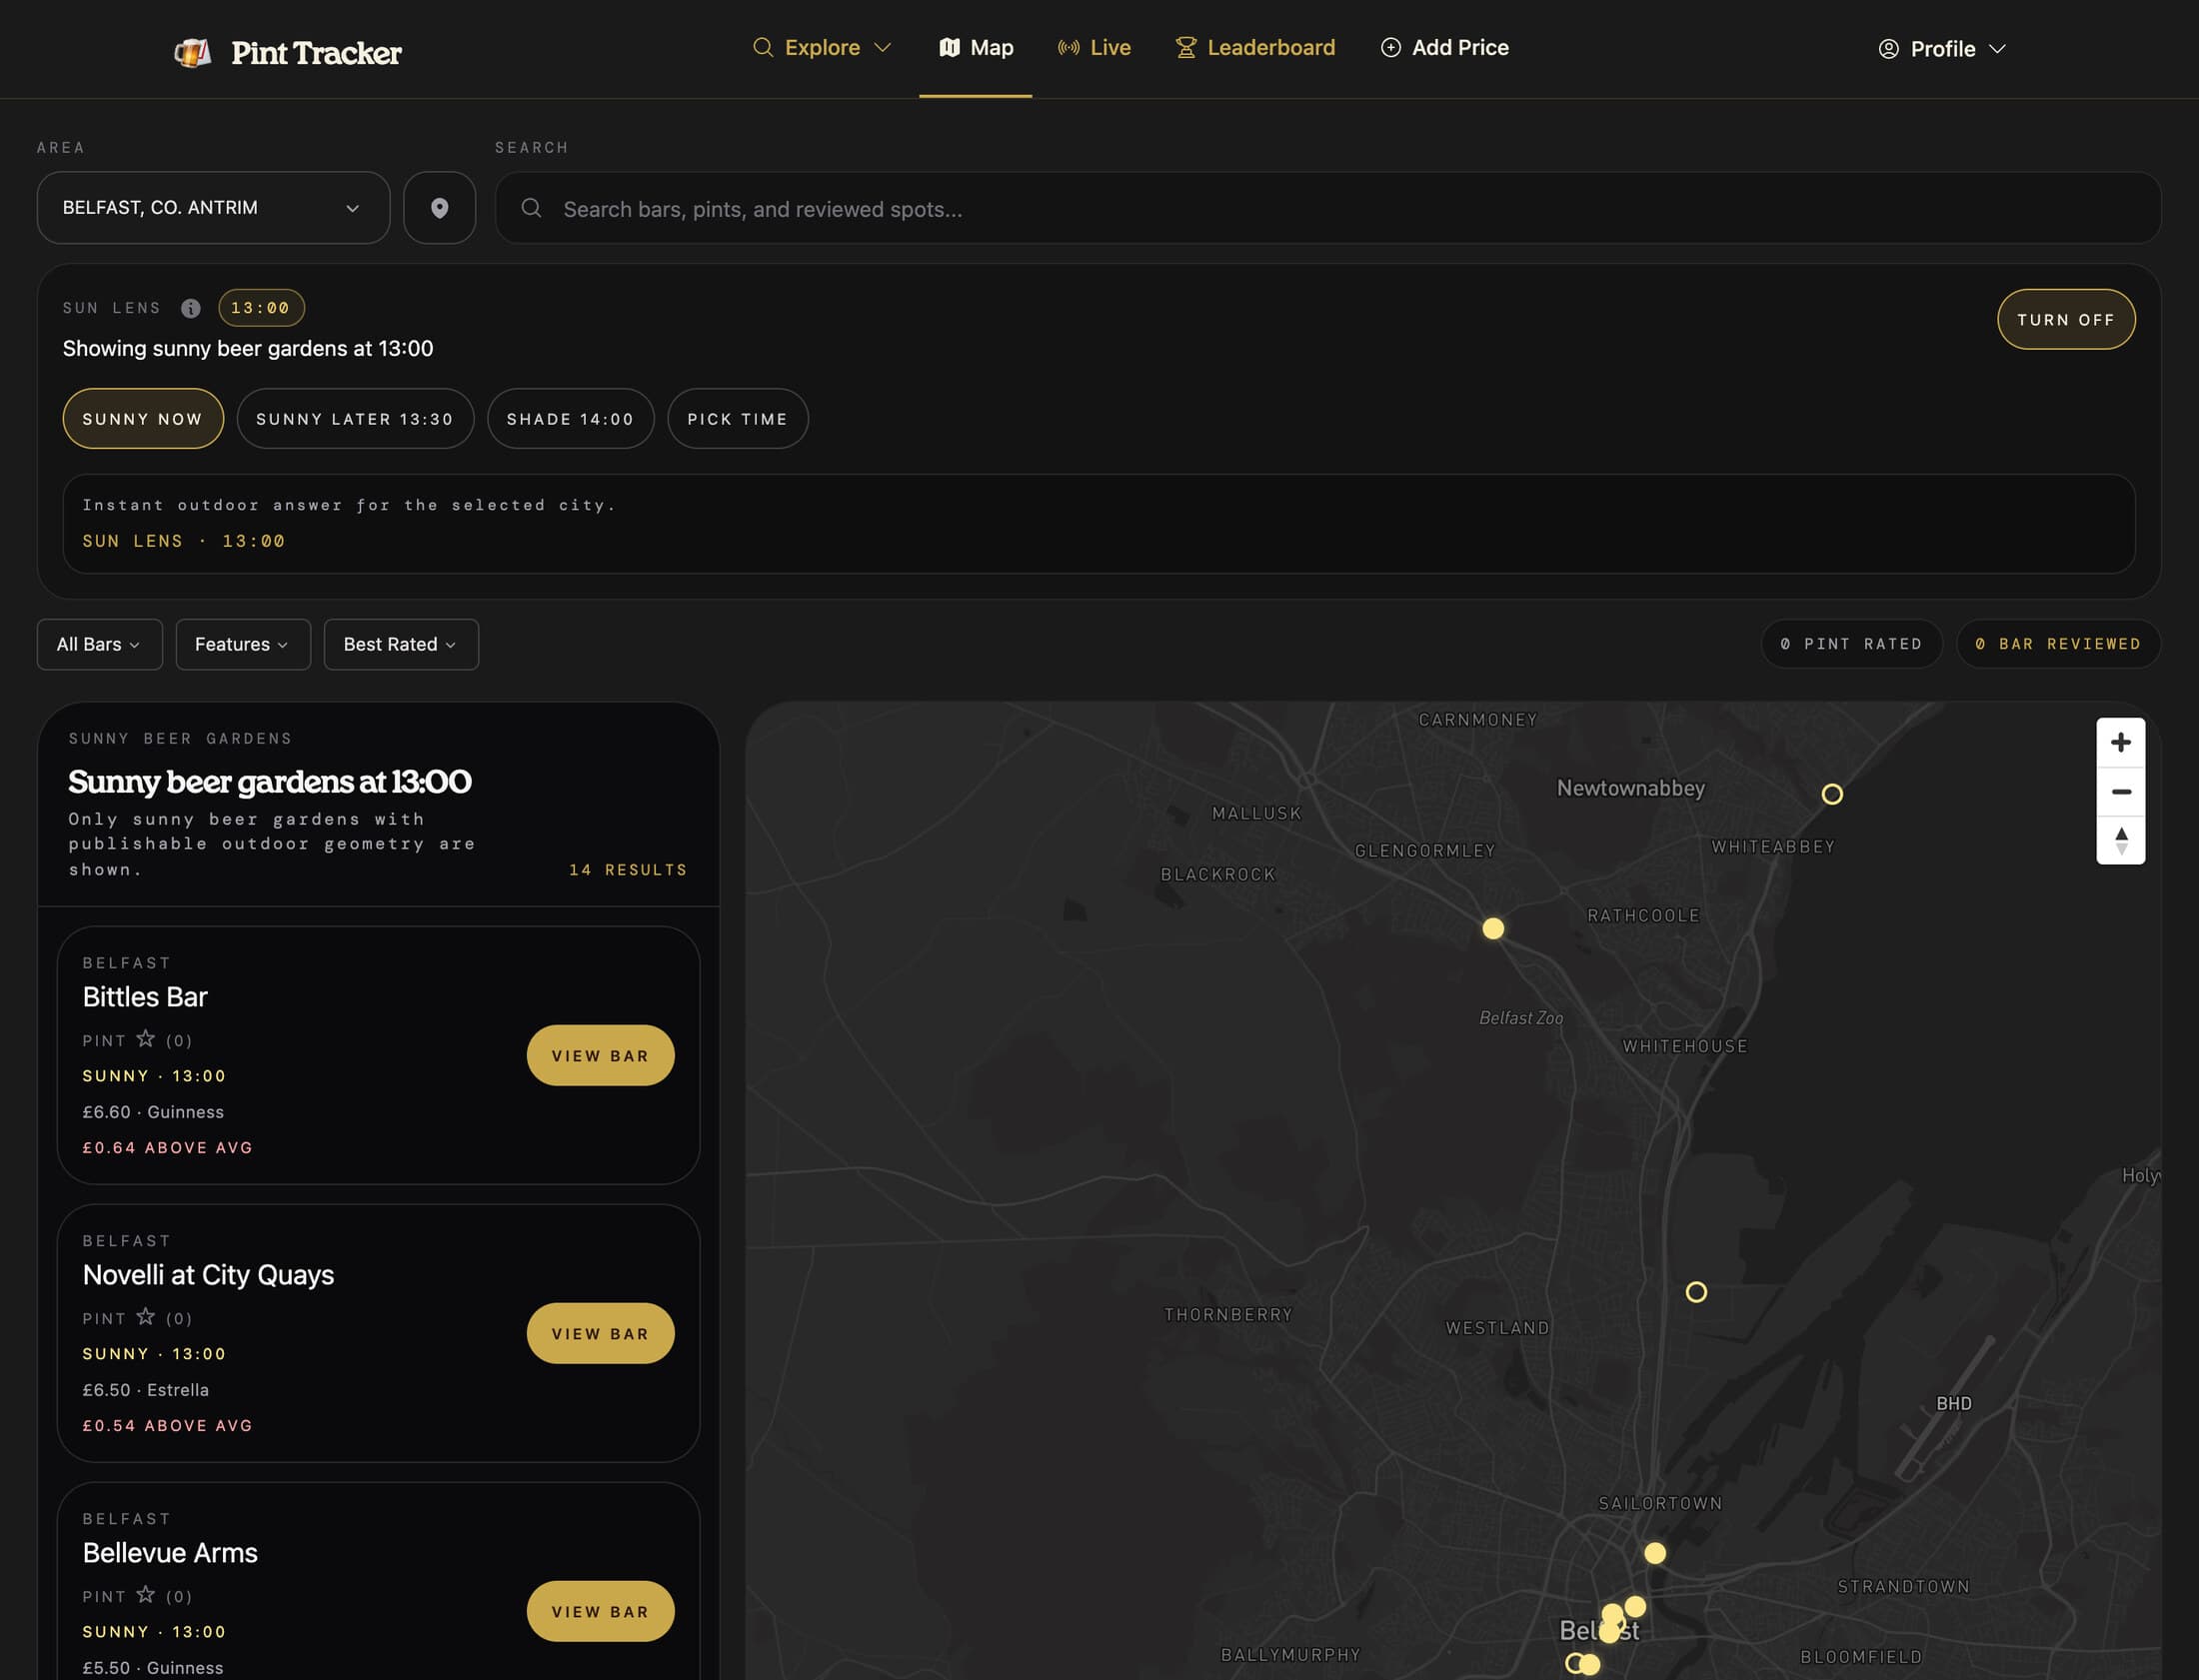Open the Features filter dropdown
The image size is (2199, 1680).
(x=243, y=645)
